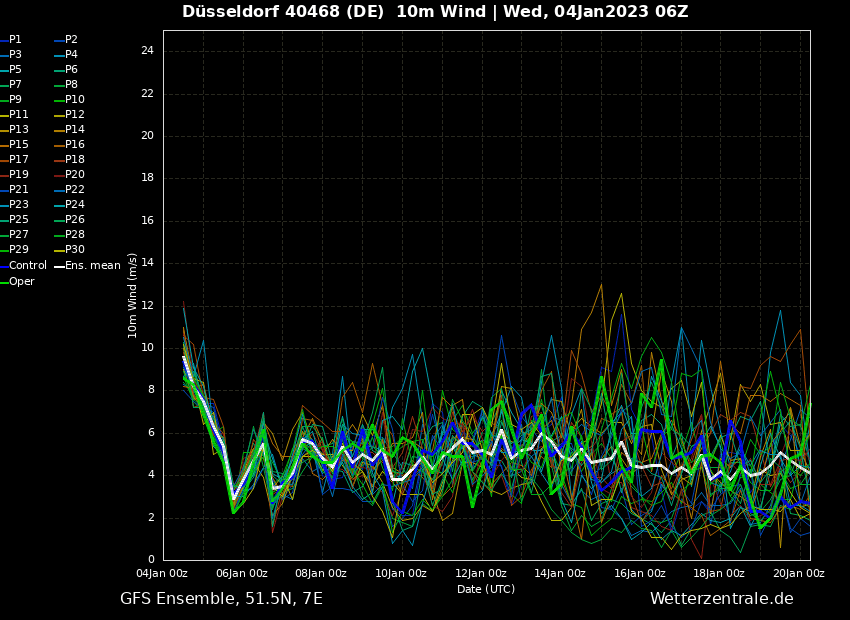Click the 04Jan 00z start date label
Viewport: 850px width, 620px height.
pyautogui.click(x=162, y=574)
